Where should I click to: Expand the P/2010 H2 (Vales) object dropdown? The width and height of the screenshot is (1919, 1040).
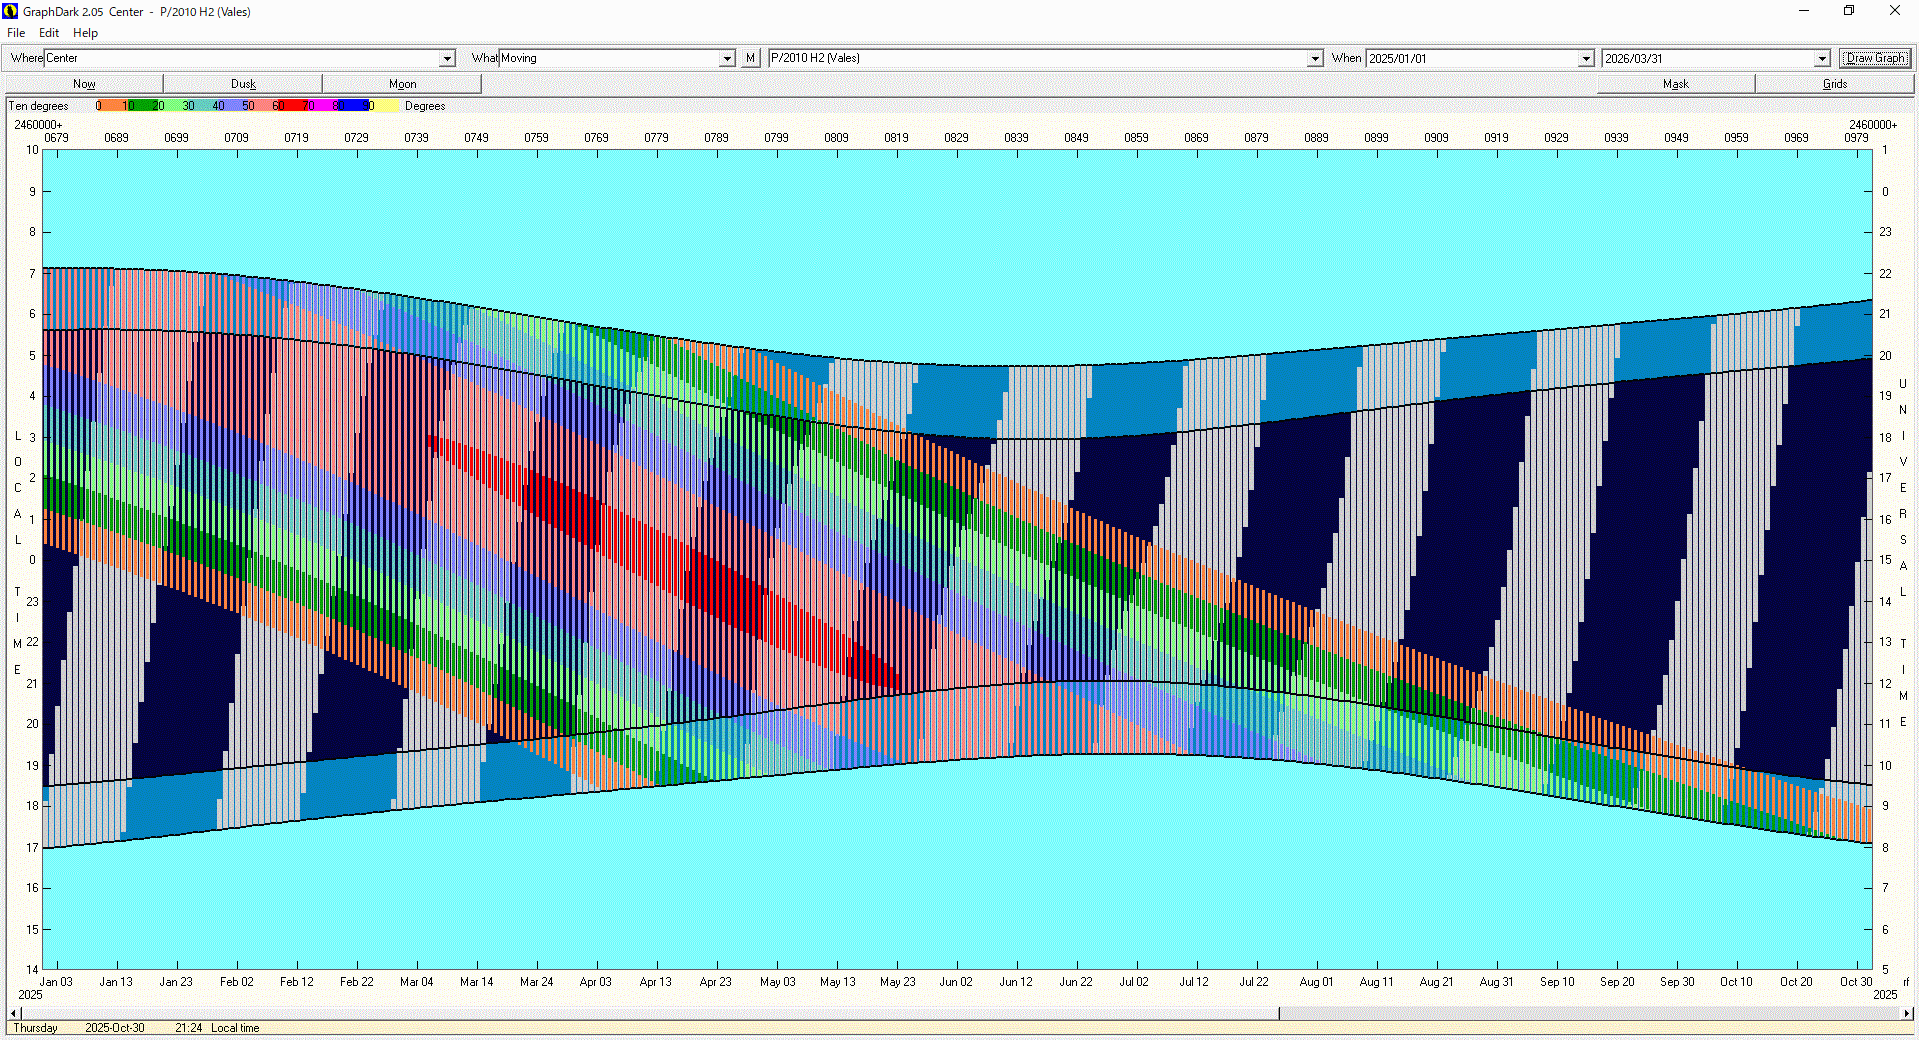tap(1315, 59)
